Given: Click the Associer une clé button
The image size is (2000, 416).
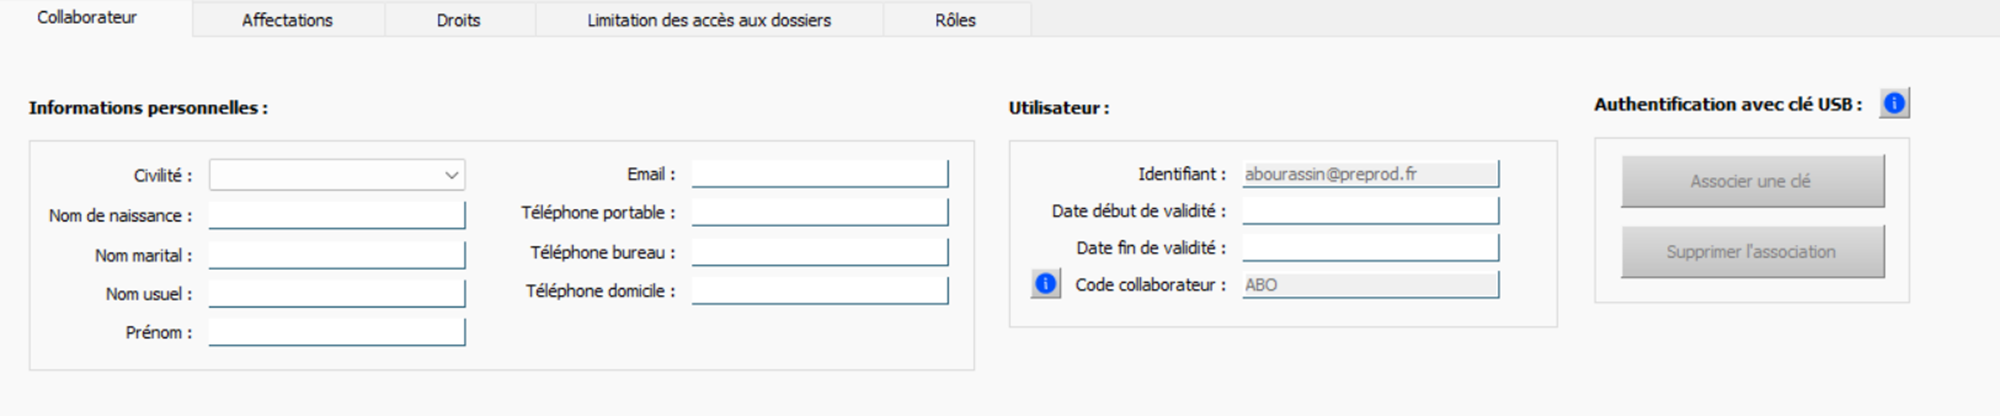Looking at the screenshot, I should pos(1752,181).
